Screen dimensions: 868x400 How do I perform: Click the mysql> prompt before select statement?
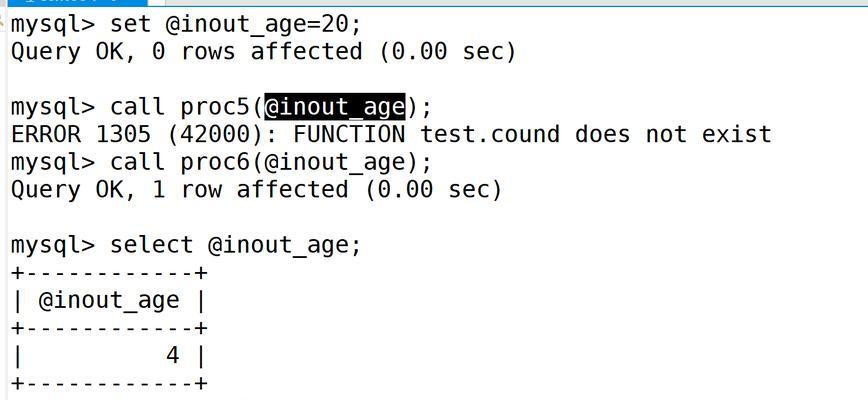pos(53,245)
